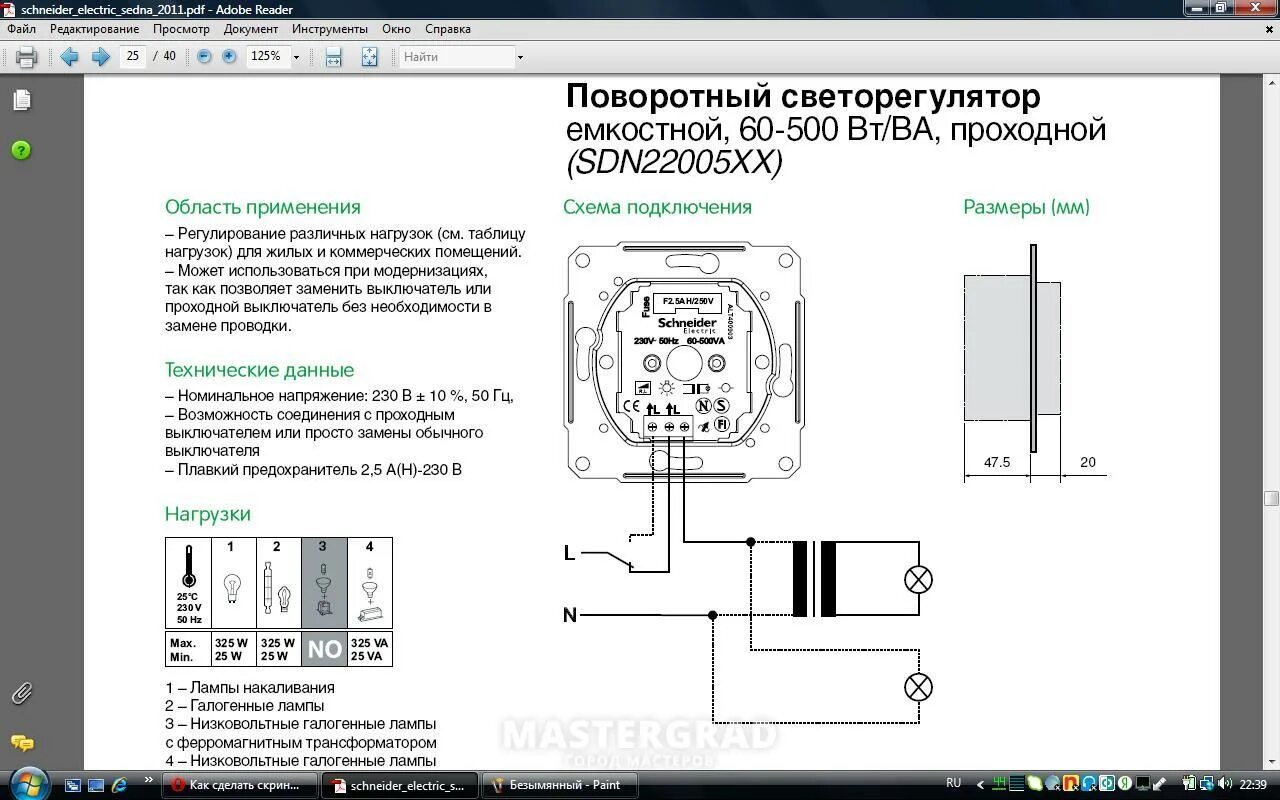Click the gray 'NO' cell in load table
Viewport: 1280px width, 800px height.
(x=324, y=649)
